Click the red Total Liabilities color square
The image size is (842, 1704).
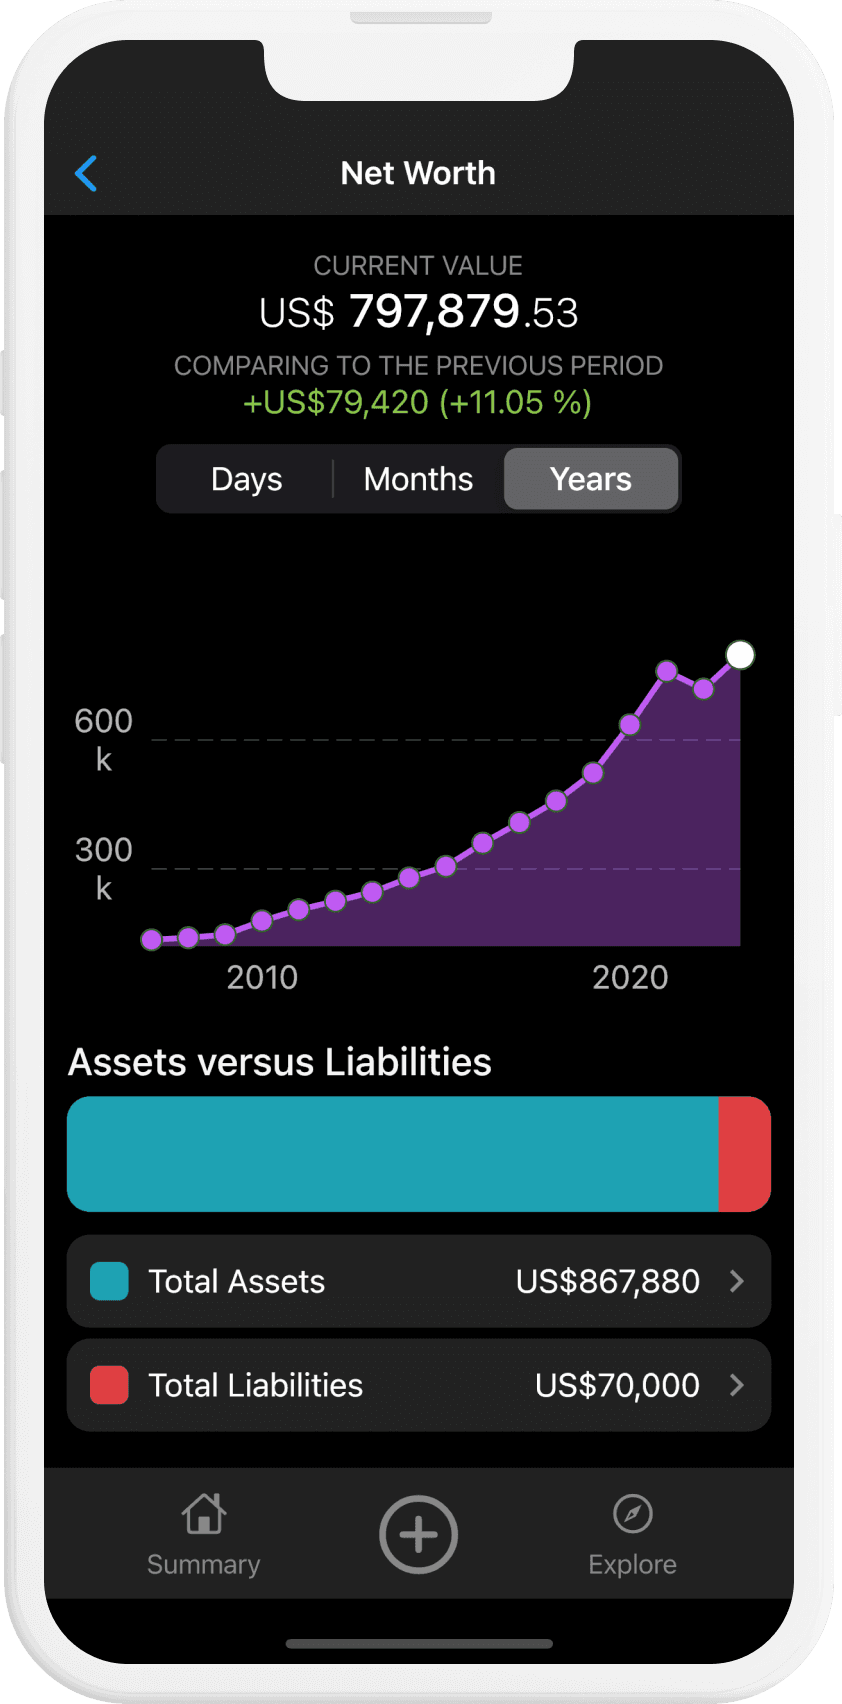[109, 1385]
